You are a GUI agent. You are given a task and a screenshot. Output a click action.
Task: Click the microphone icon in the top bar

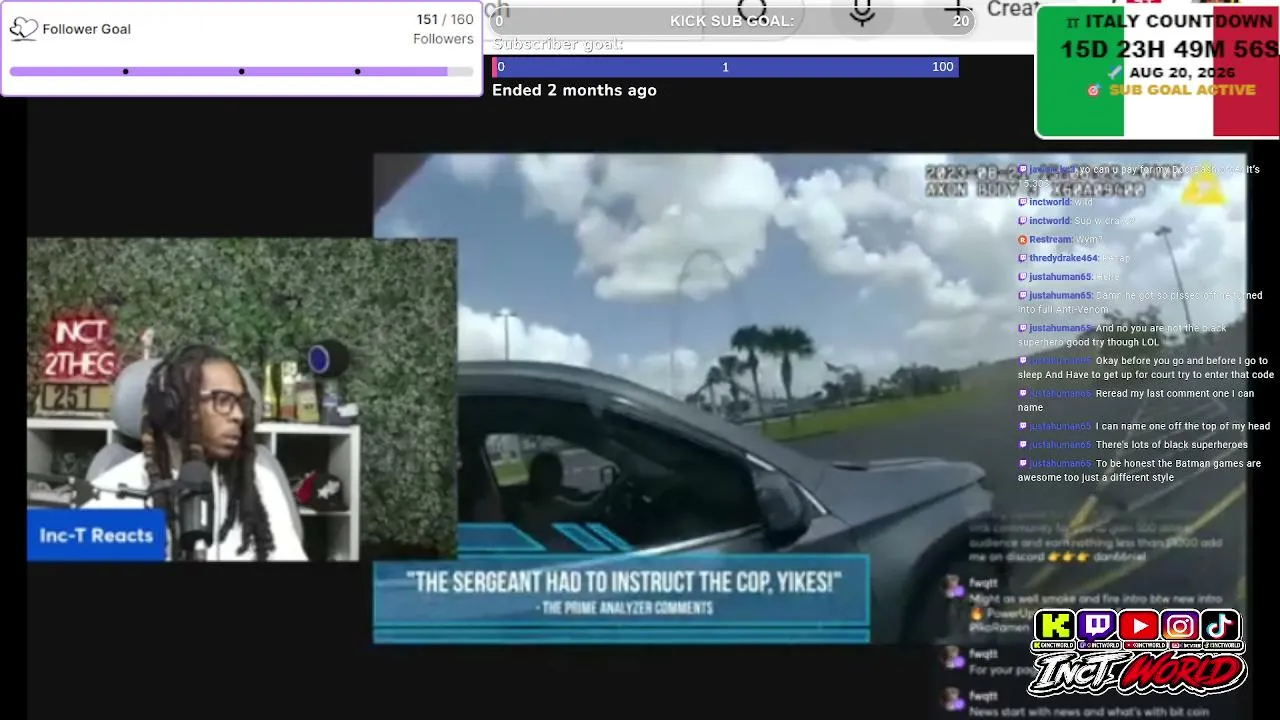pyautogui.click(x=862, y=14)
